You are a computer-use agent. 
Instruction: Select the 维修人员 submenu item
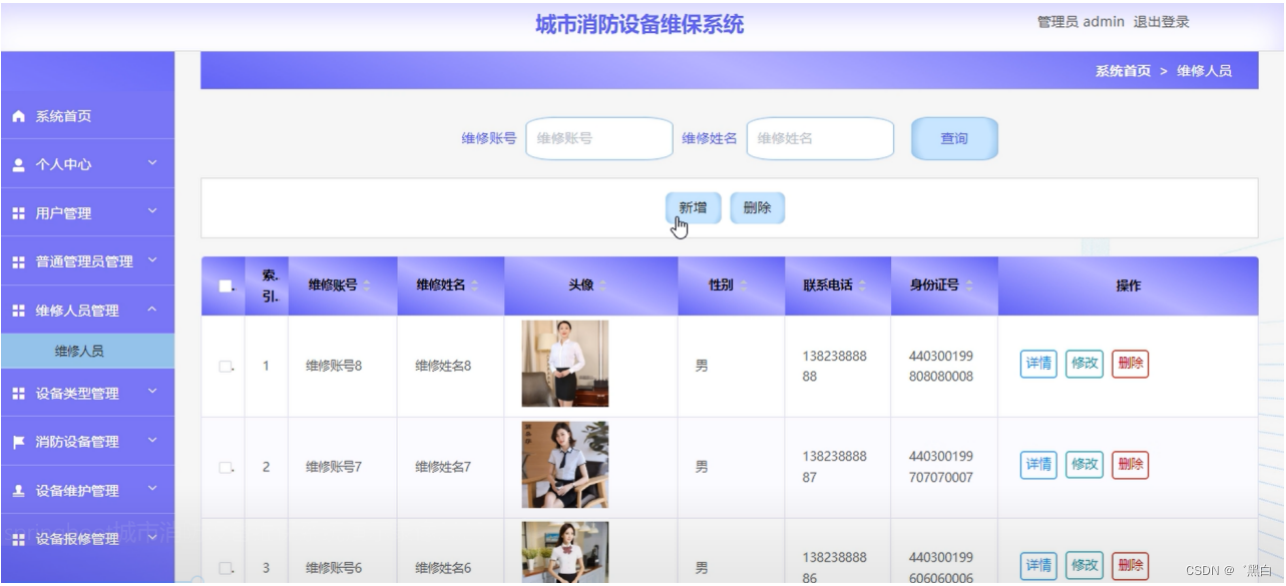(87, 351)
